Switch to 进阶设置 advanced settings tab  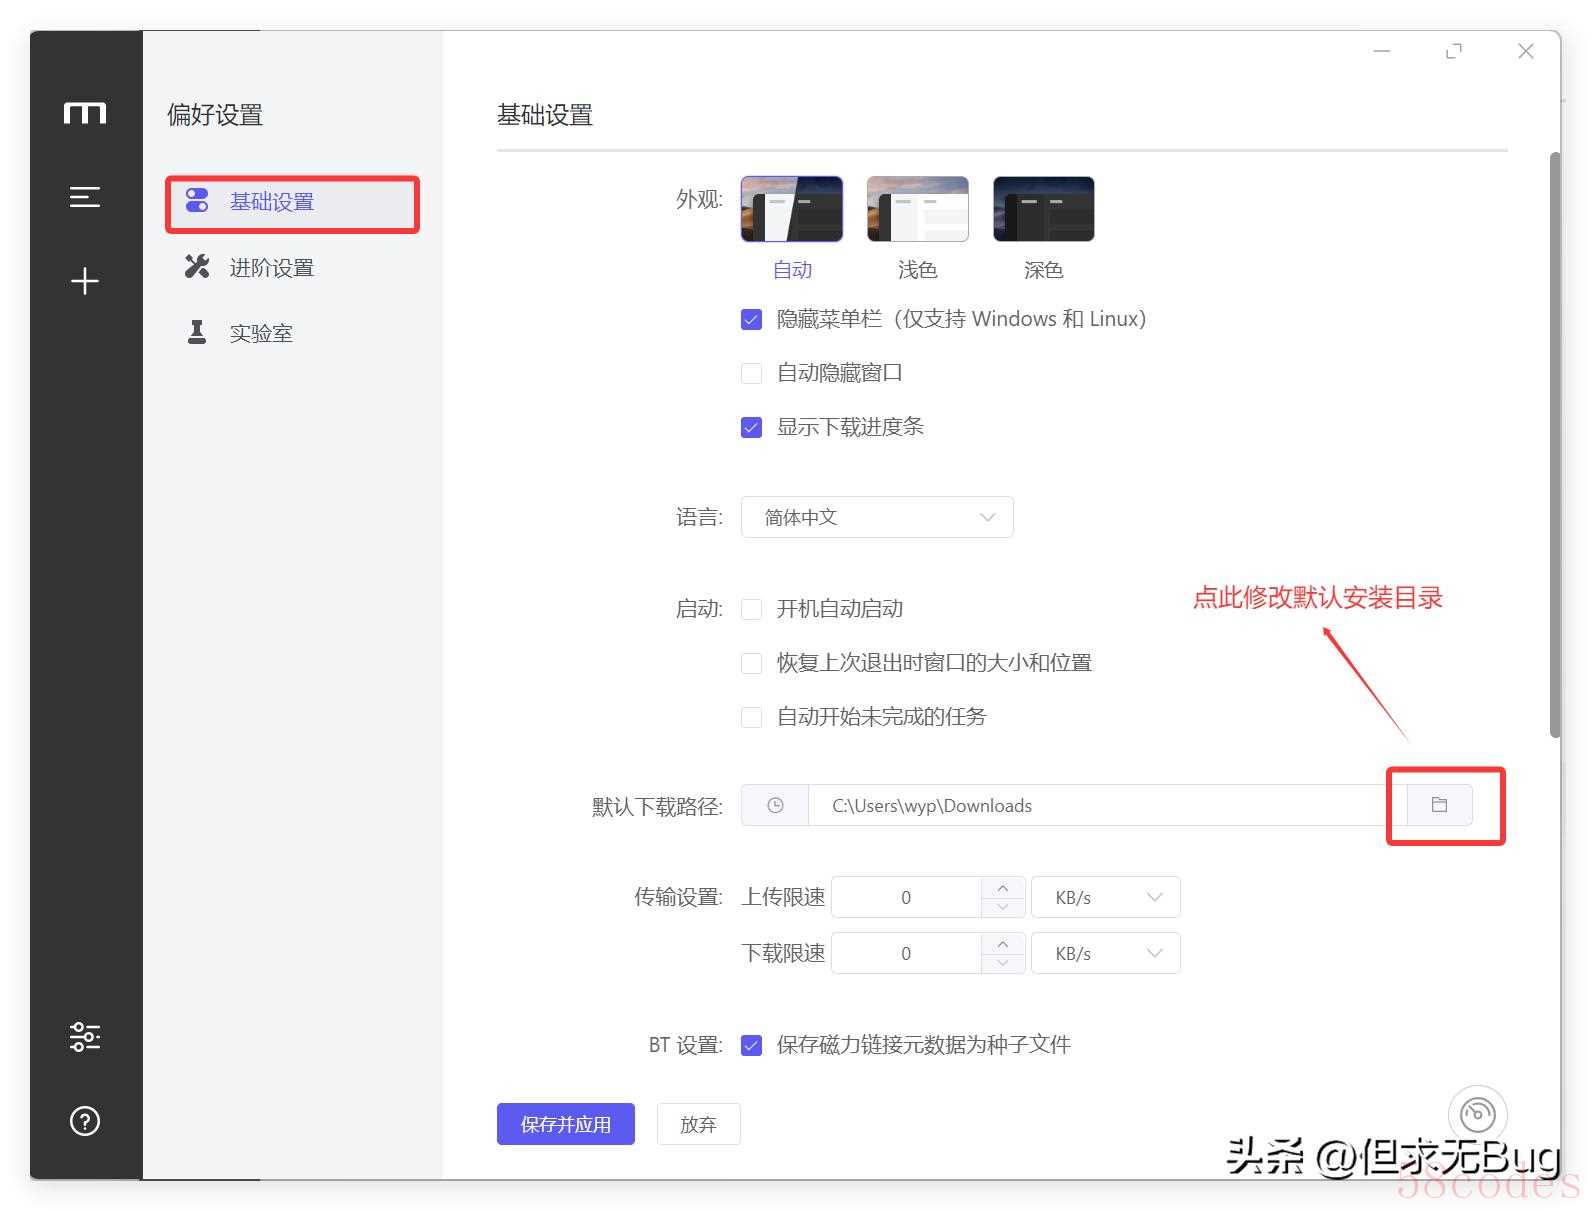[271, 268]
